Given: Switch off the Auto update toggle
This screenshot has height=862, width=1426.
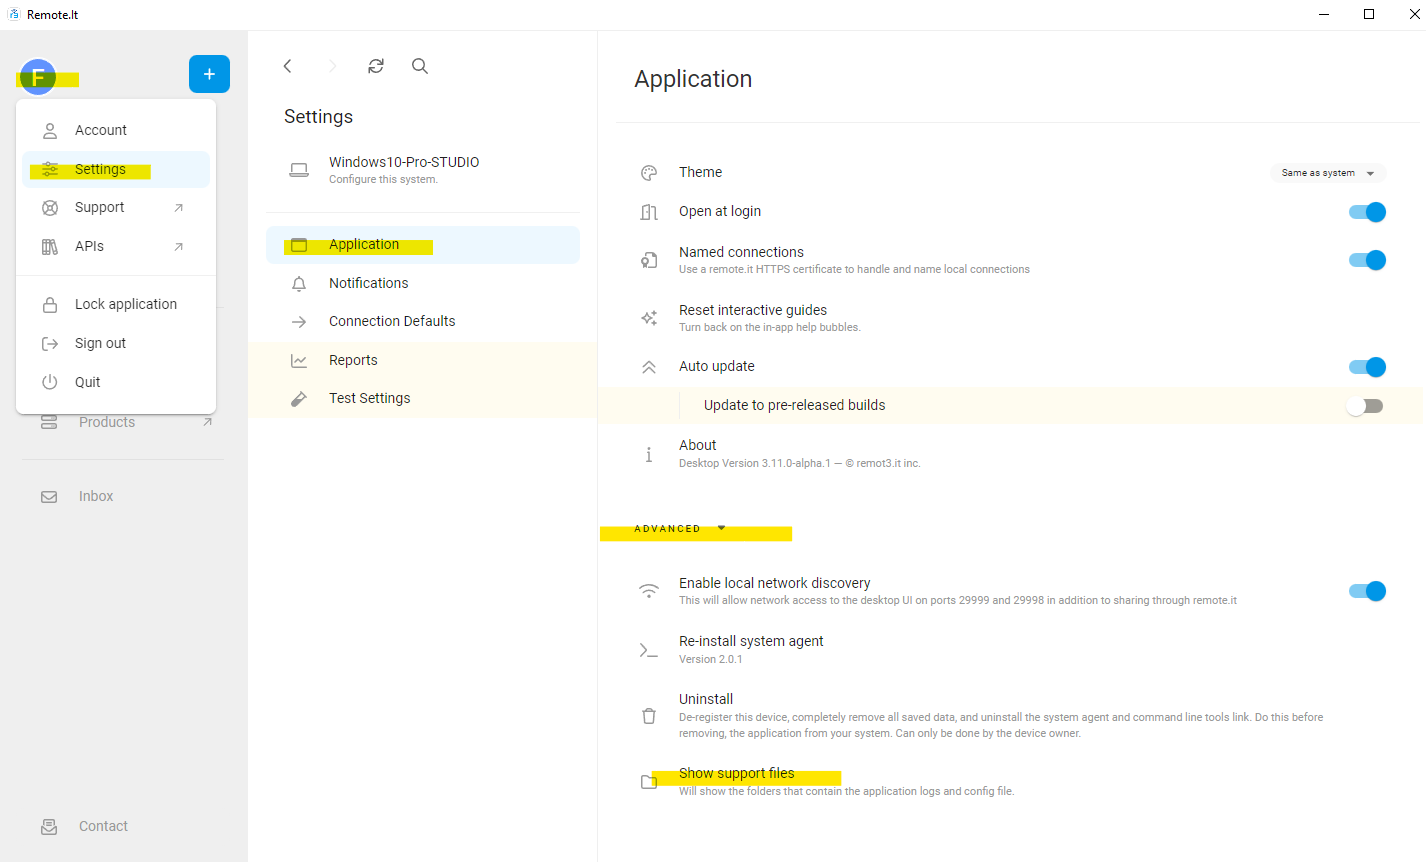Looking at the screenshot, I should [1367, 367].
